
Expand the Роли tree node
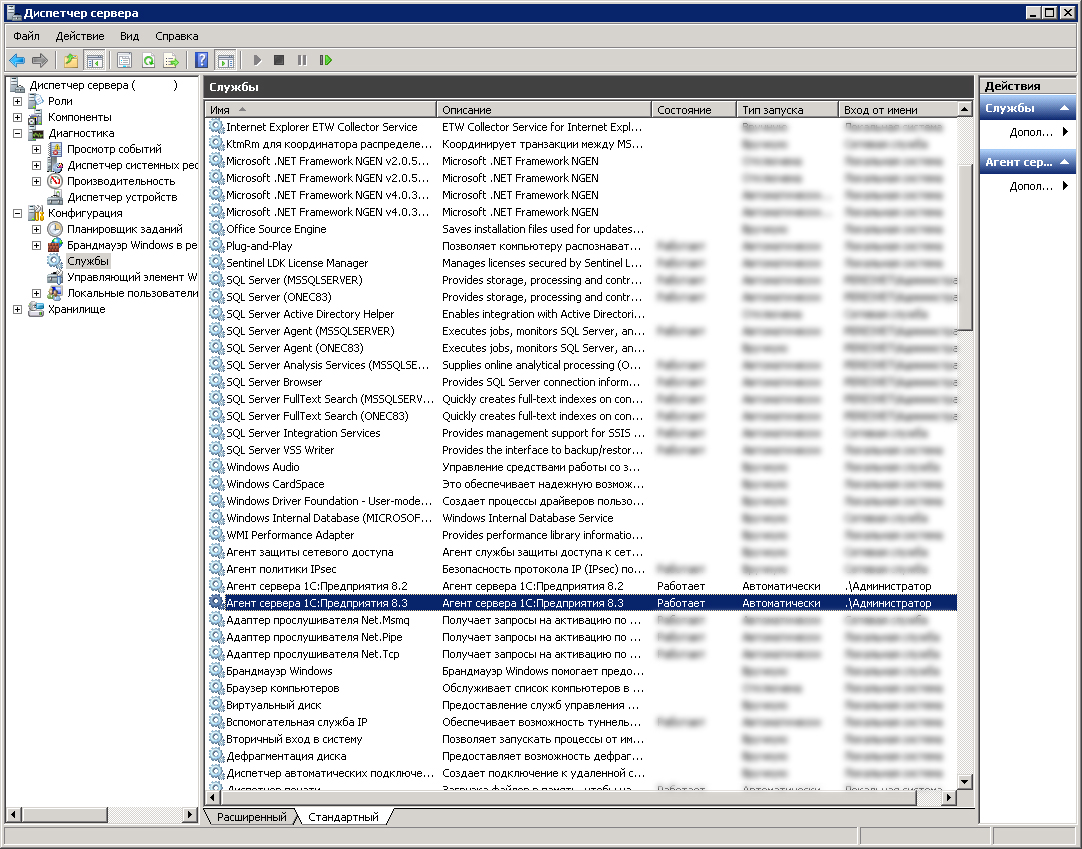pyautogui.click(x=17, y=101)
